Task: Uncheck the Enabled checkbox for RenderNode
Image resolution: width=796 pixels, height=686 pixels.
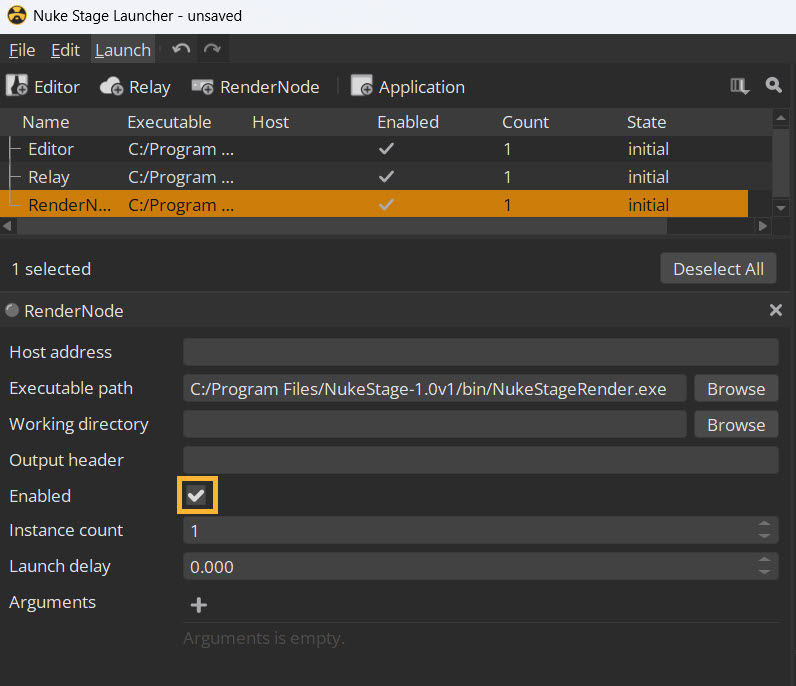Action: [x=197, y=496]
